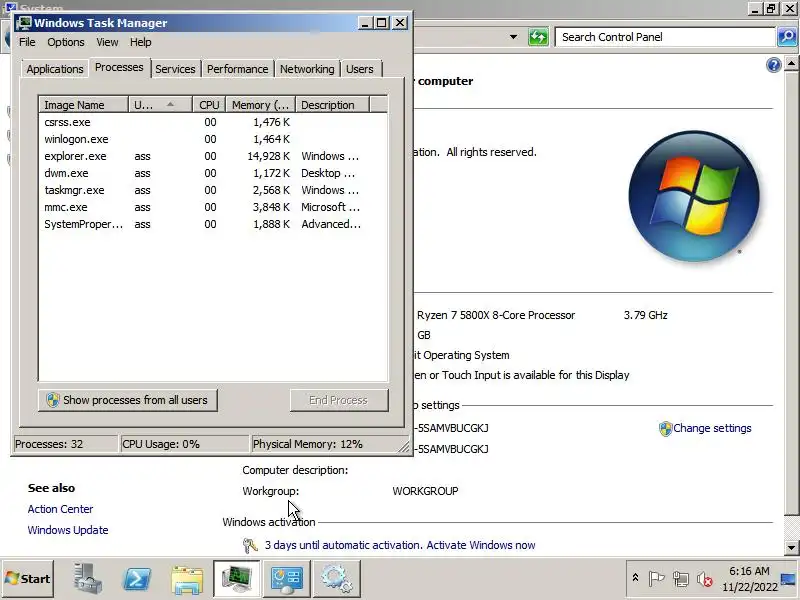Sort processes by CPU column
Viewport: 800px width, 600px height.
point(209,105)
